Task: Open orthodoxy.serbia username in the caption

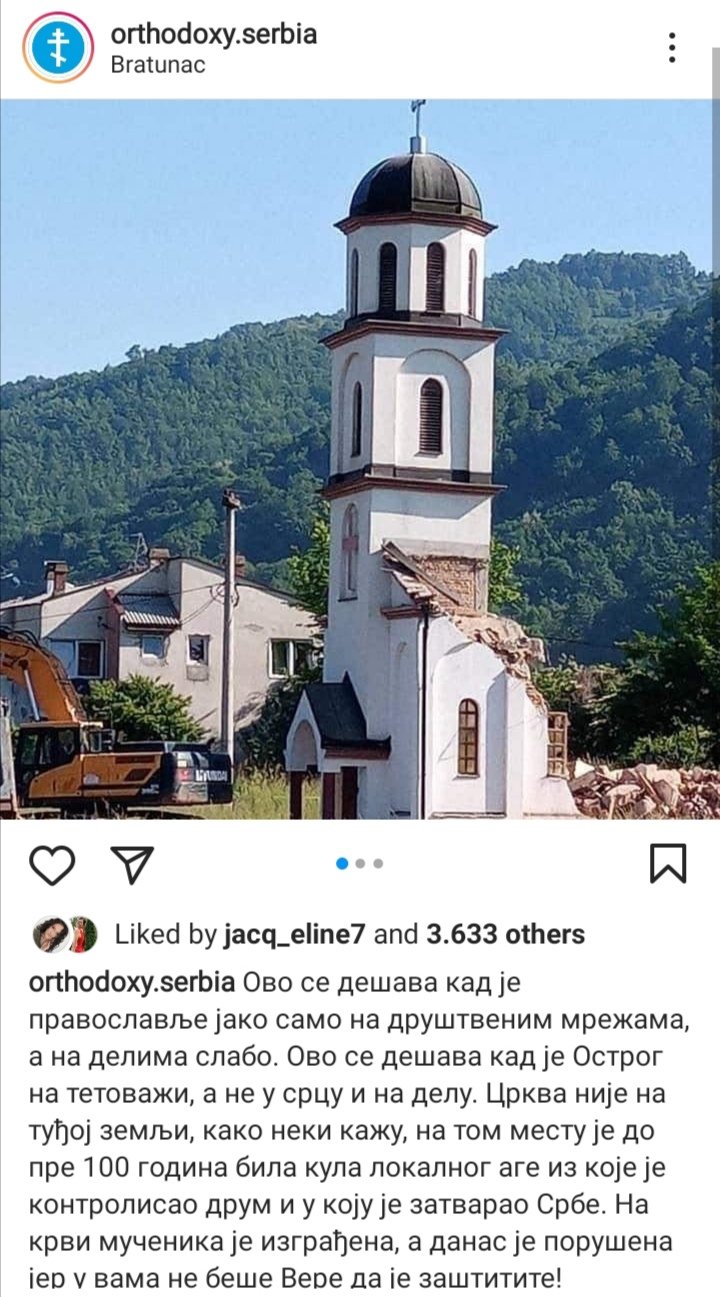Action: (133, 983)
